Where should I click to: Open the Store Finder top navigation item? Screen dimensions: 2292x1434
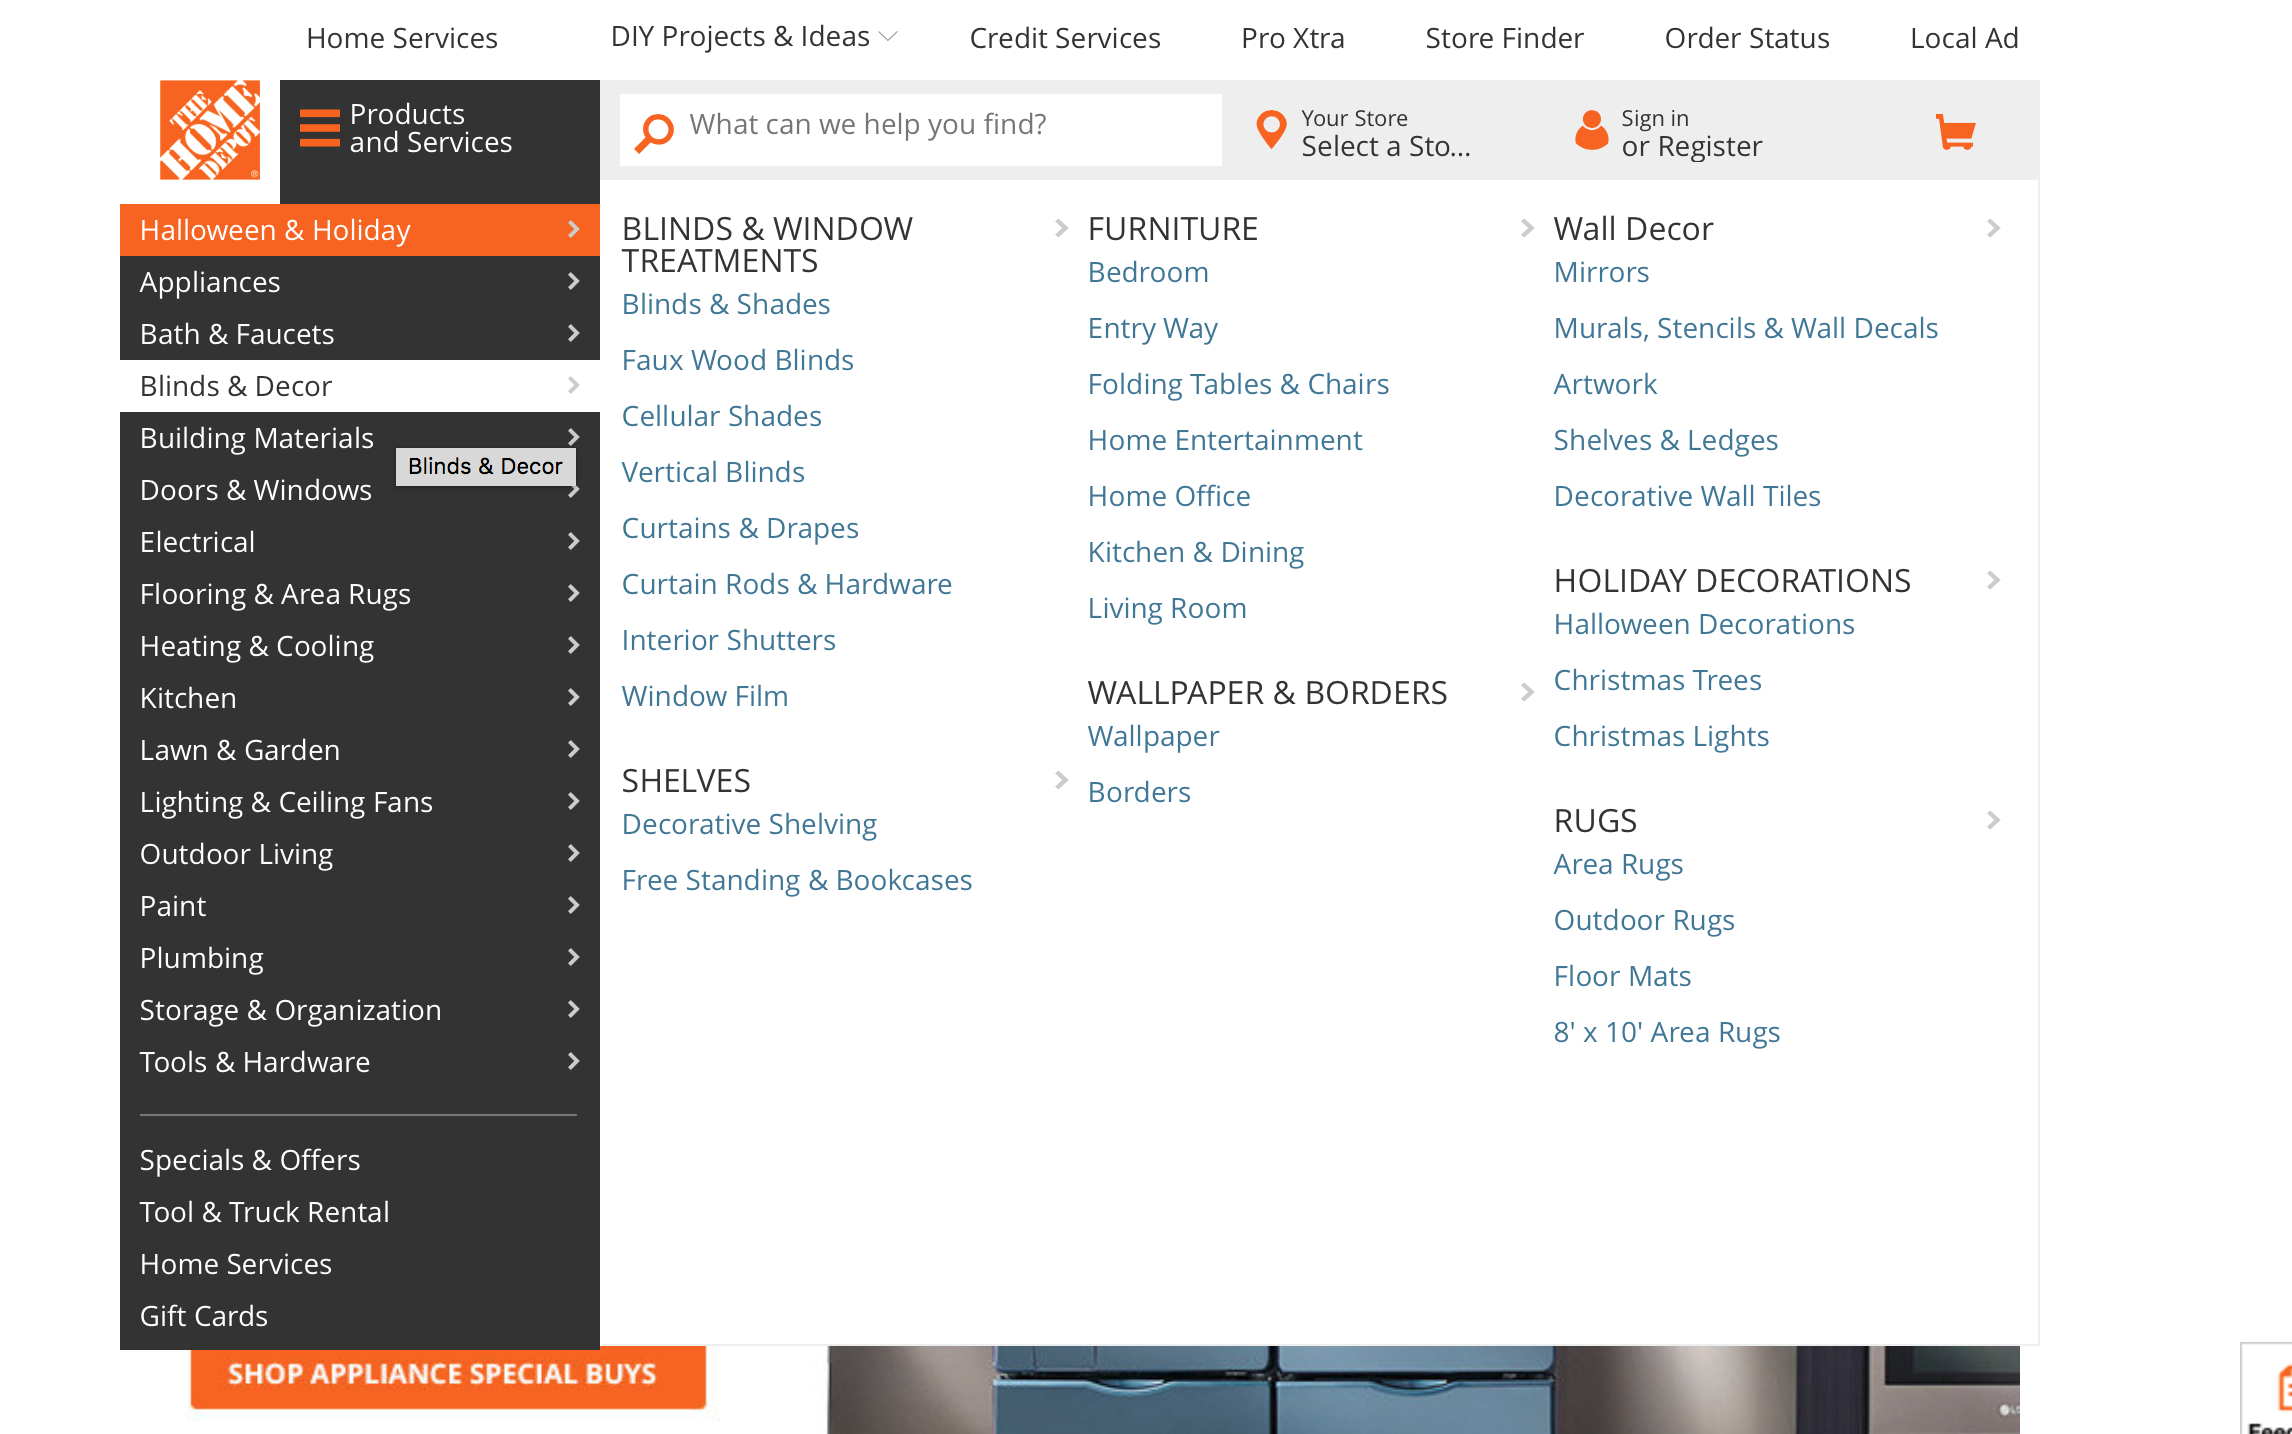(1504, 38)
